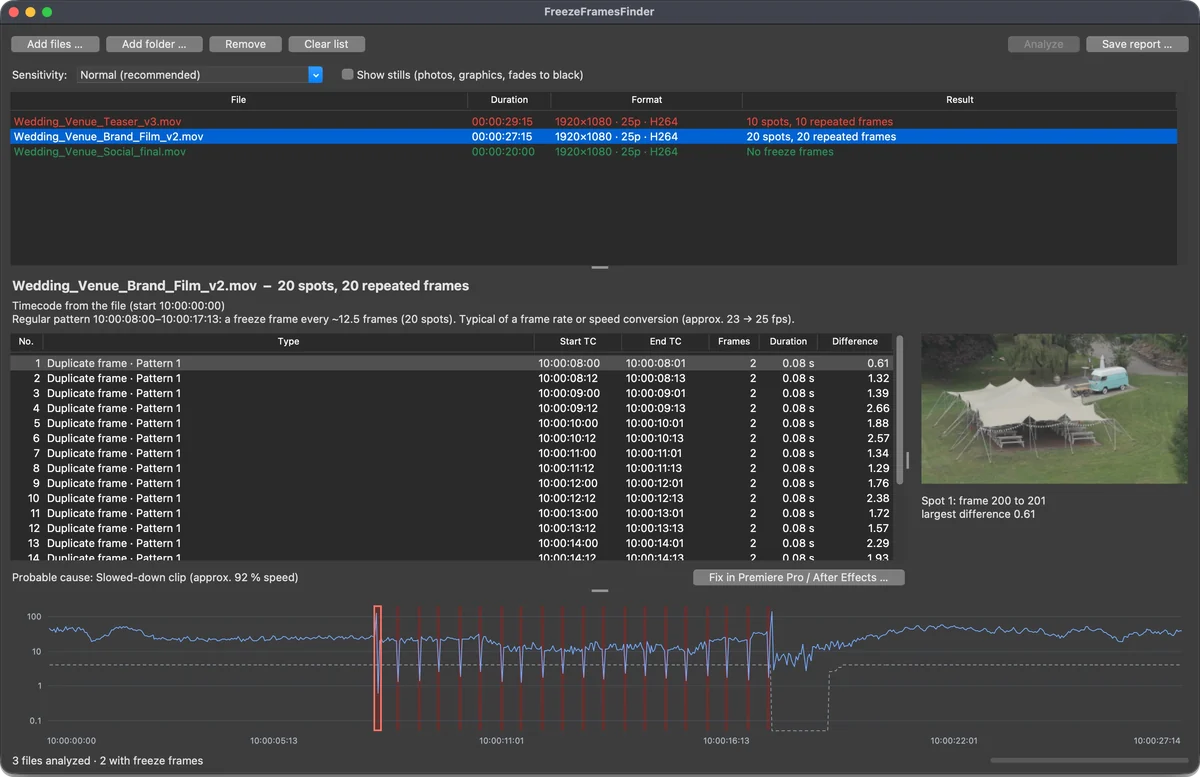1200x777 pixels.
Task: Click the red close window button
Action: coord(14,12)
